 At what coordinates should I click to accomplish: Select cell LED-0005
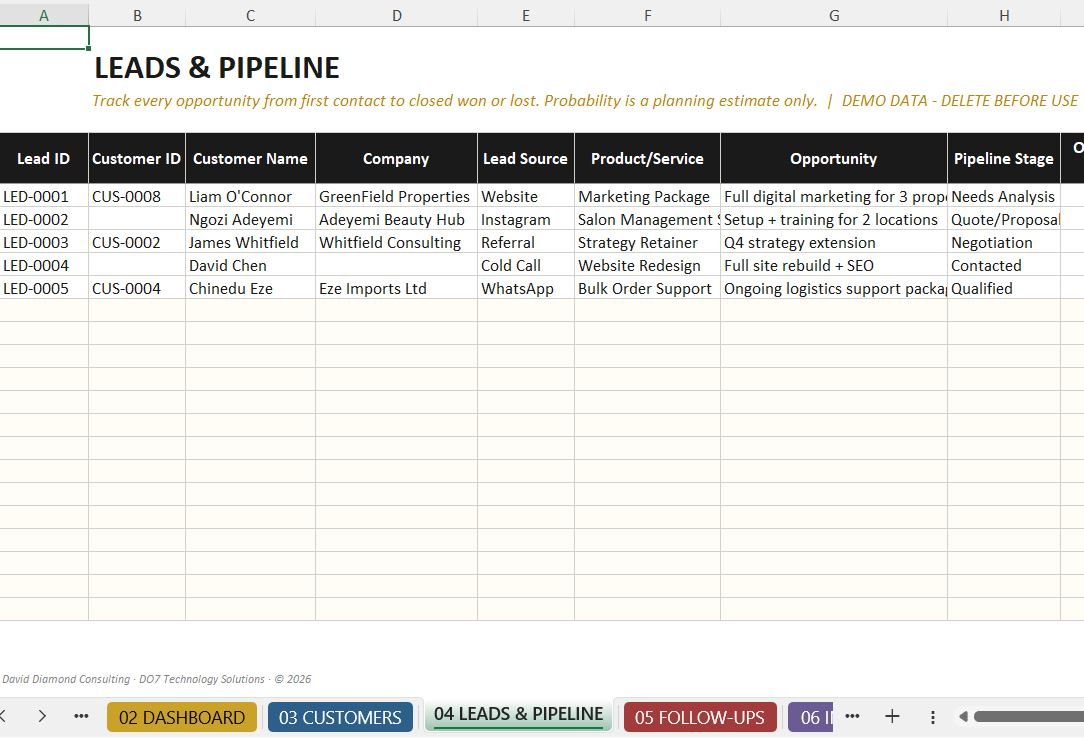(x=44, y=288)
